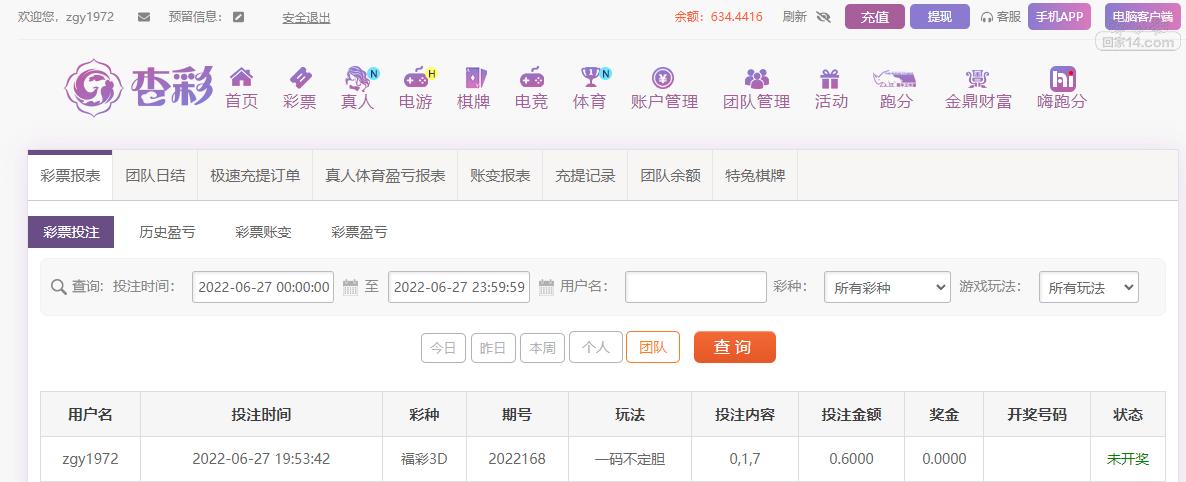
Task: Click the 充值 recharge button
Action: tap(874, 17)
